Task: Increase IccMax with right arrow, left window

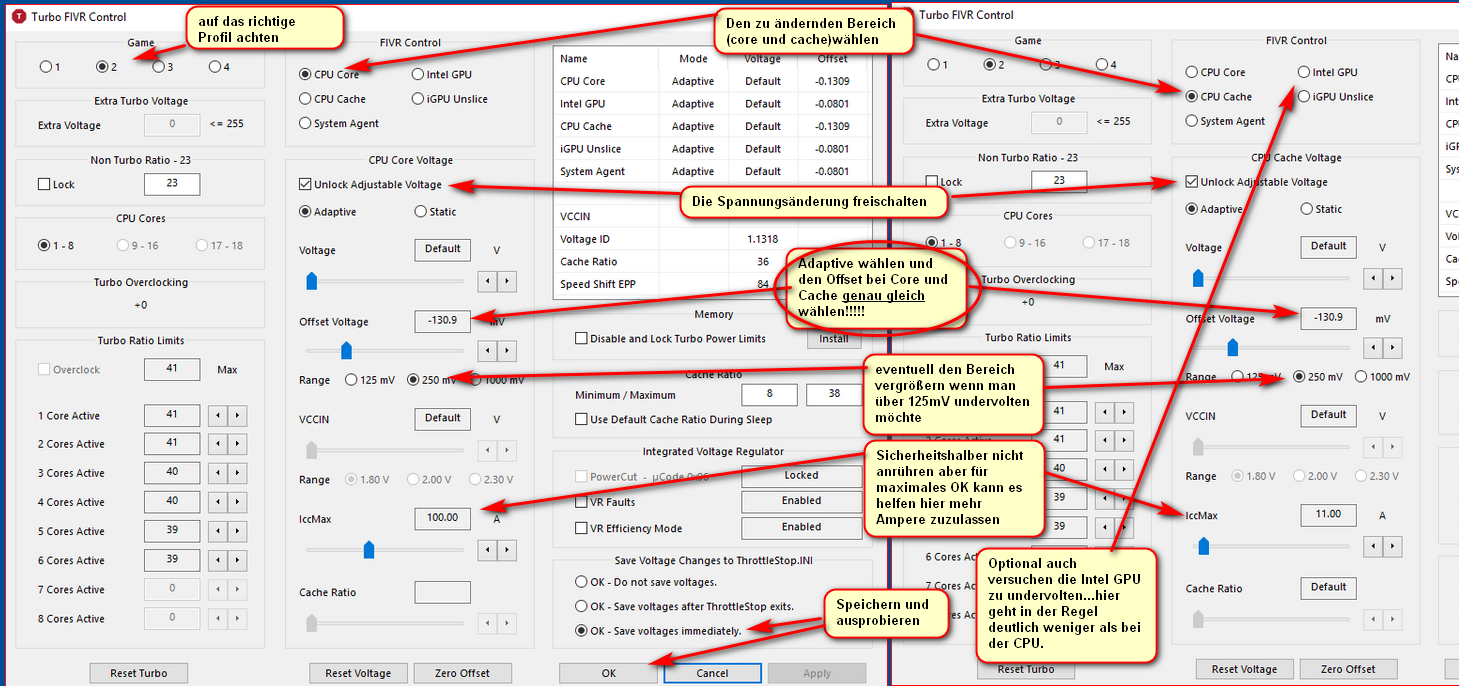Action: 507,550
